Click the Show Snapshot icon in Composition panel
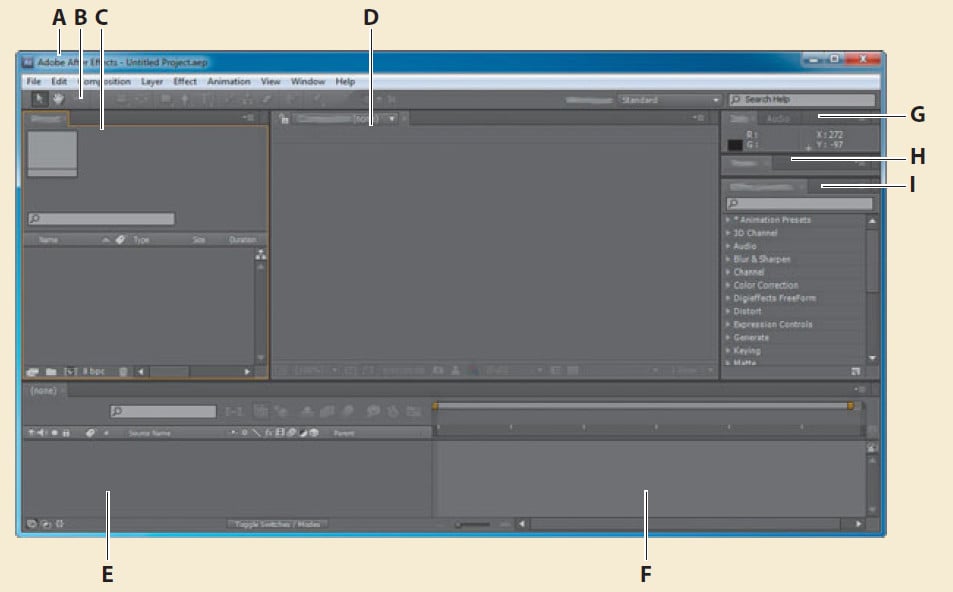The width and height of the screenshot is (953, 592). pos(455,370)
